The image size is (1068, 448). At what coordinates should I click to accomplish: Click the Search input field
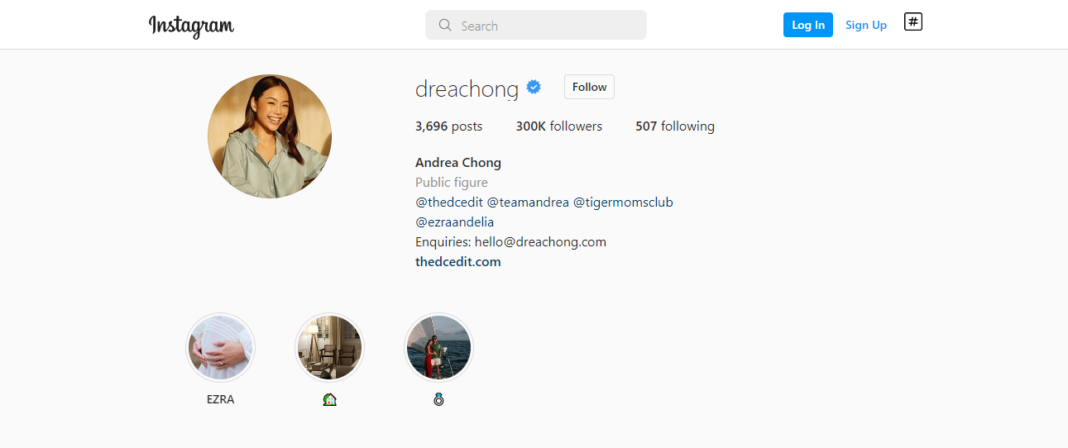536,25
